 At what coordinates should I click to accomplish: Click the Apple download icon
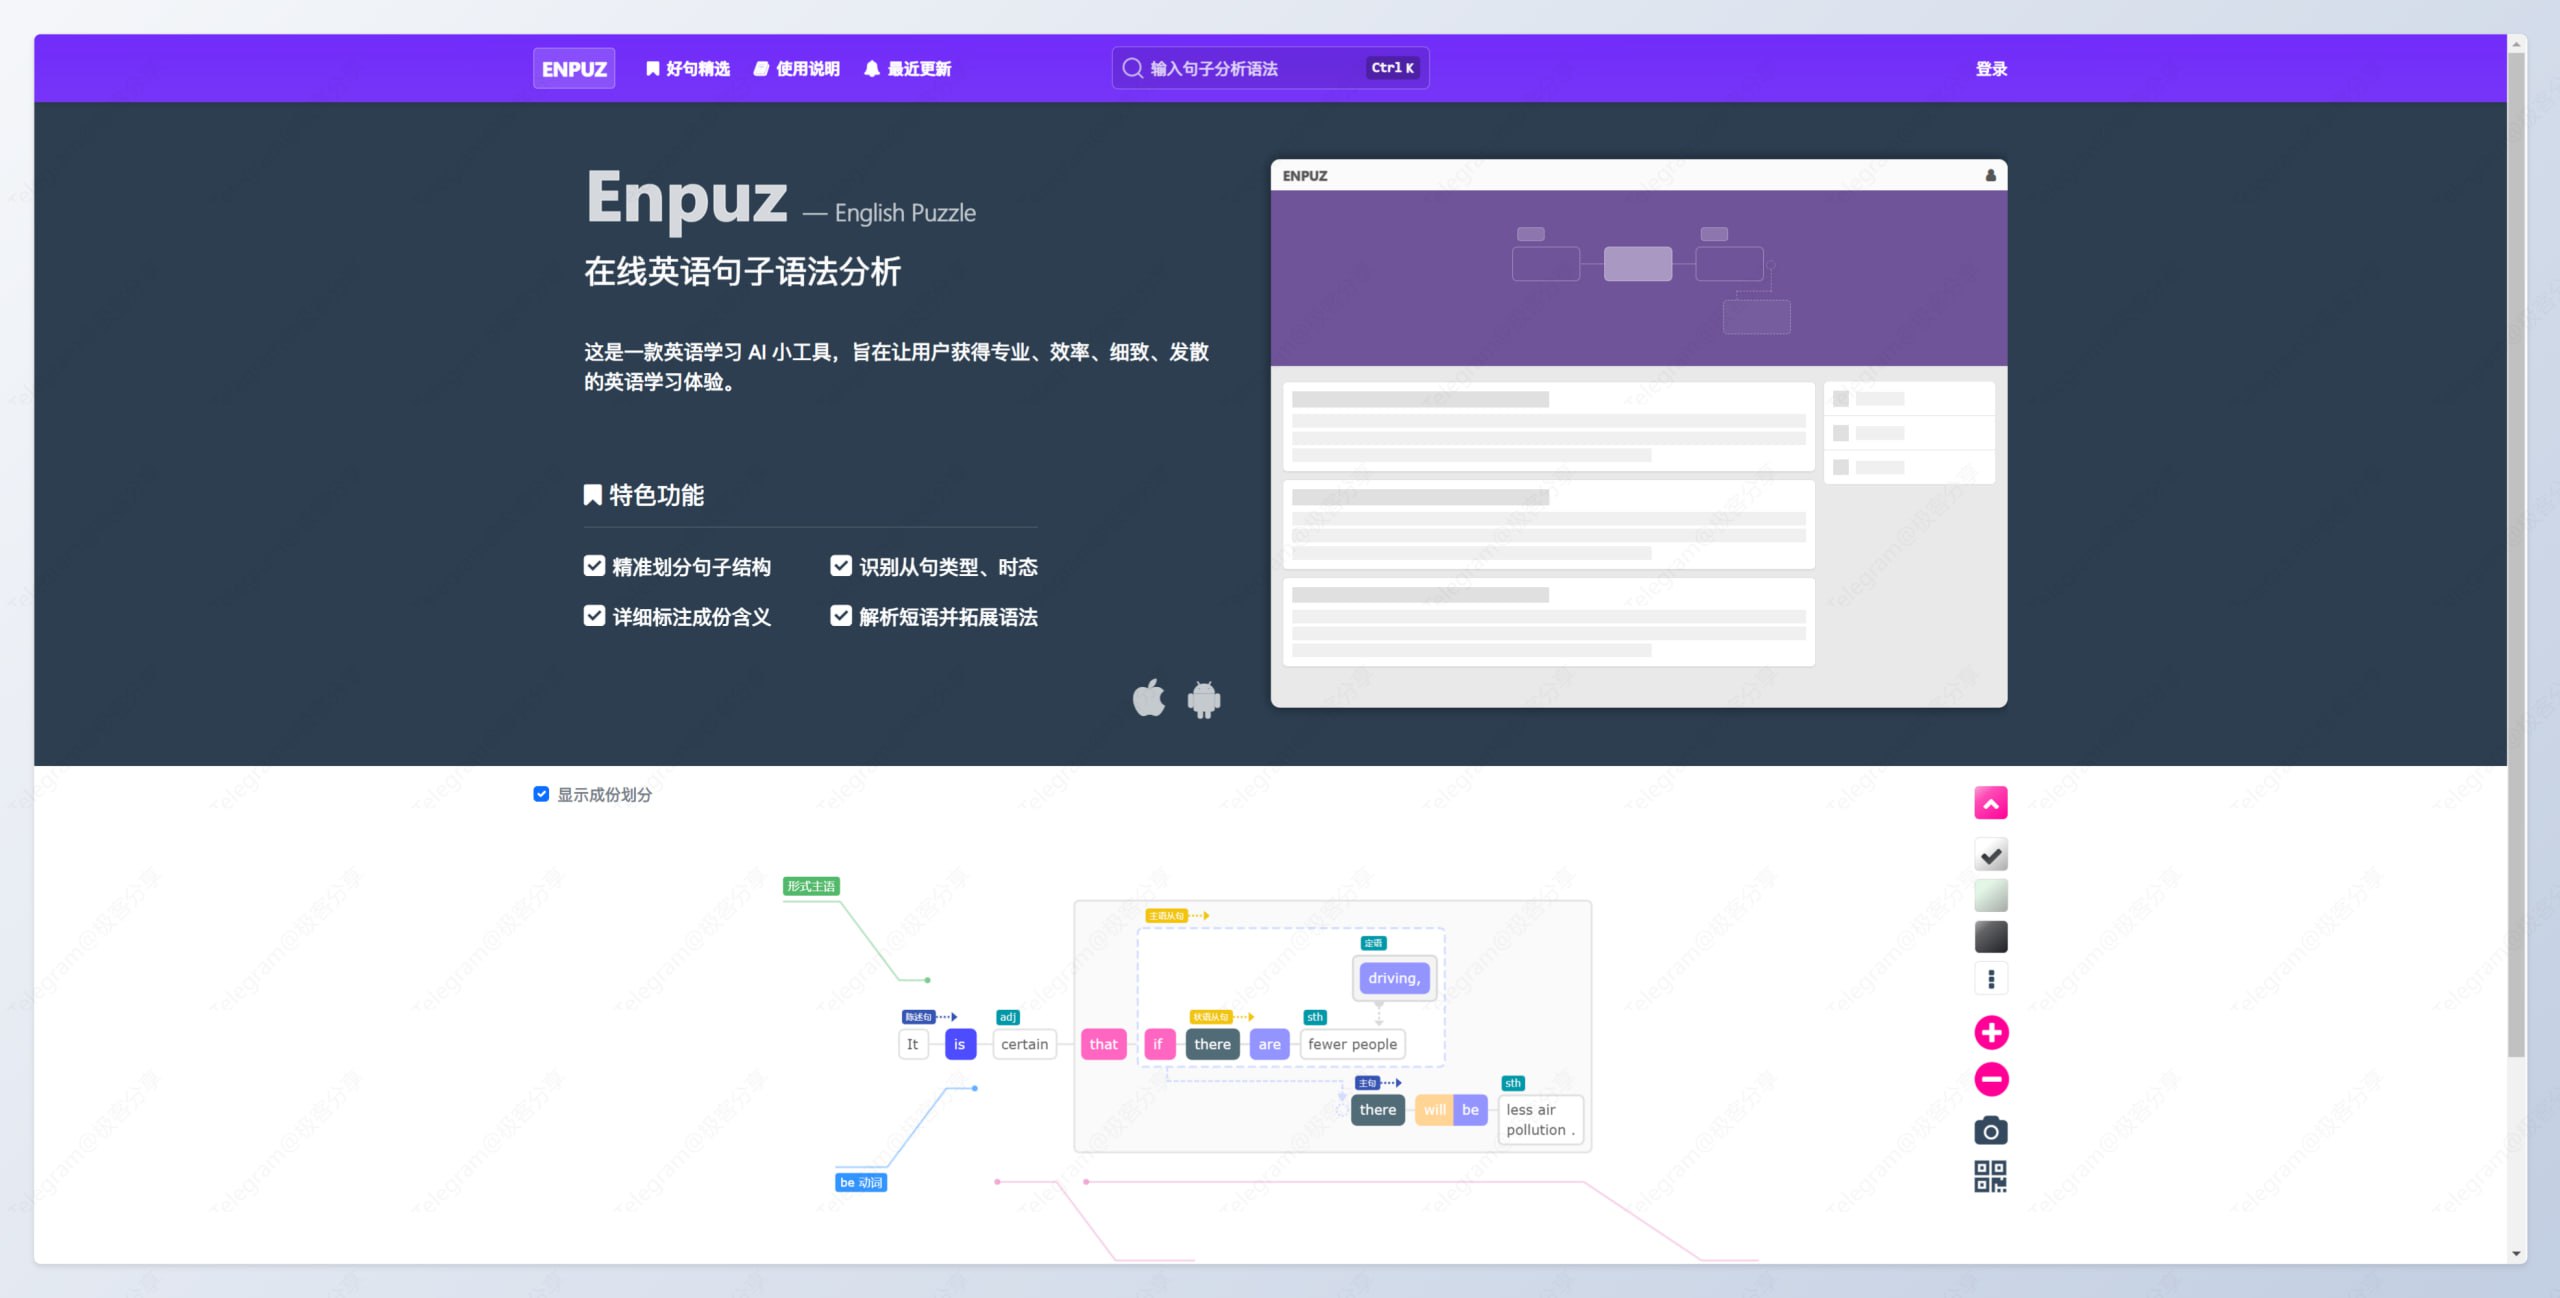coord(1148,698)
